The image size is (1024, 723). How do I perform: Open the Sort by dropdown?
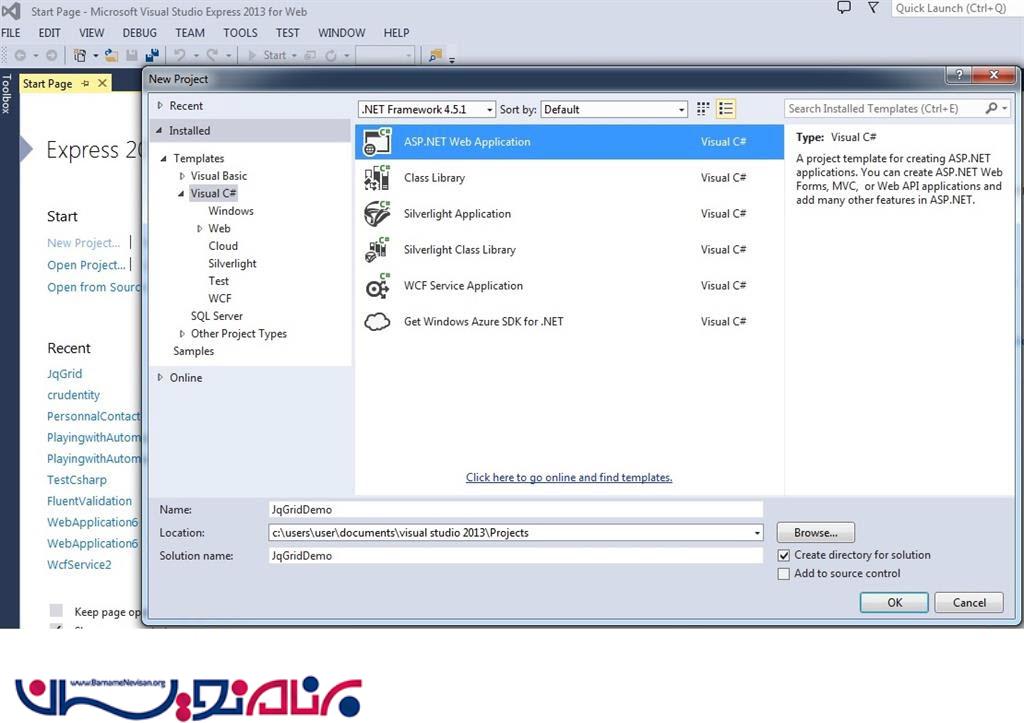coord(614,110)
